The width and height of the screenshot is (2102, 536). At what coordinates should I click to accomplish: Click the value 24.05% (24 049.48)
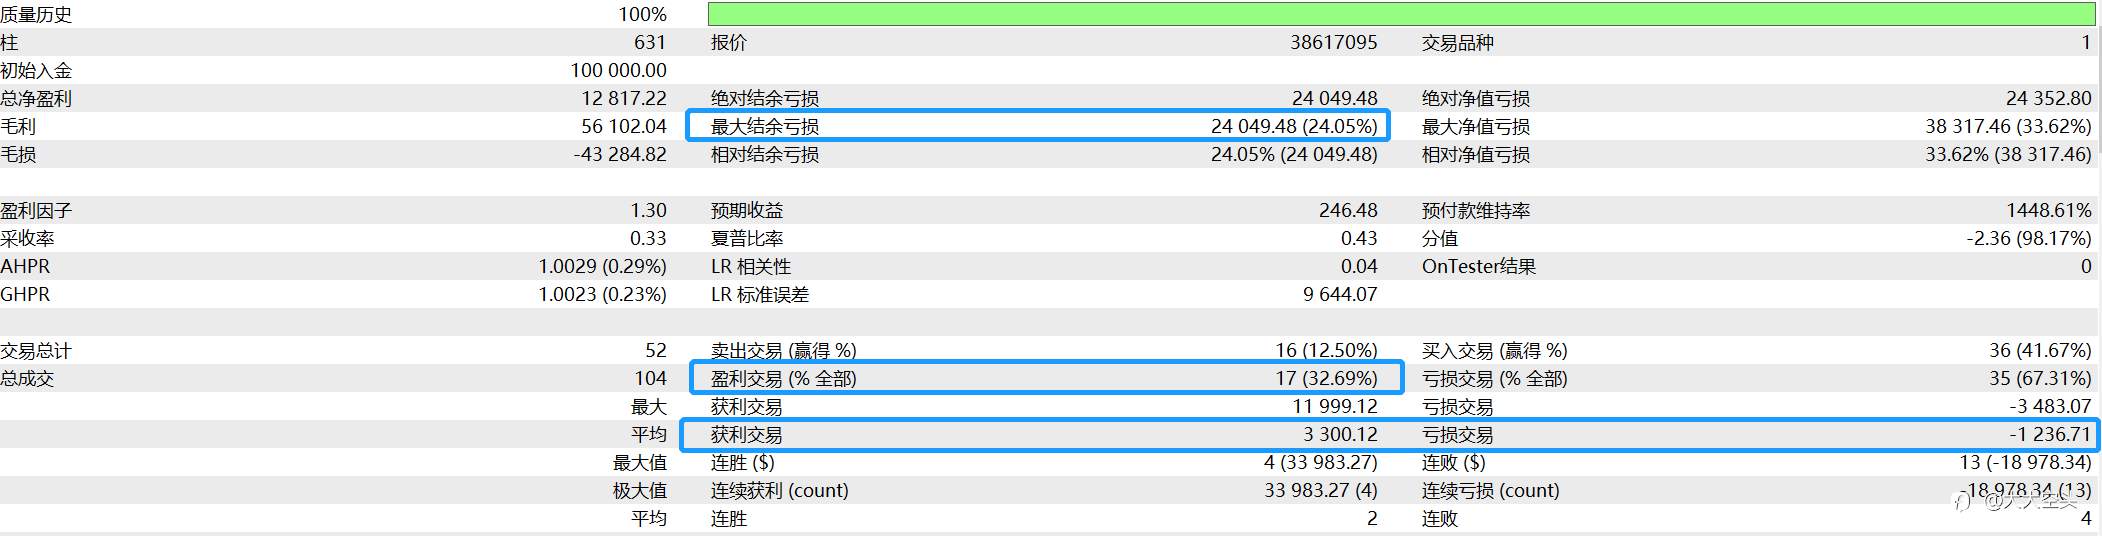1294,154
